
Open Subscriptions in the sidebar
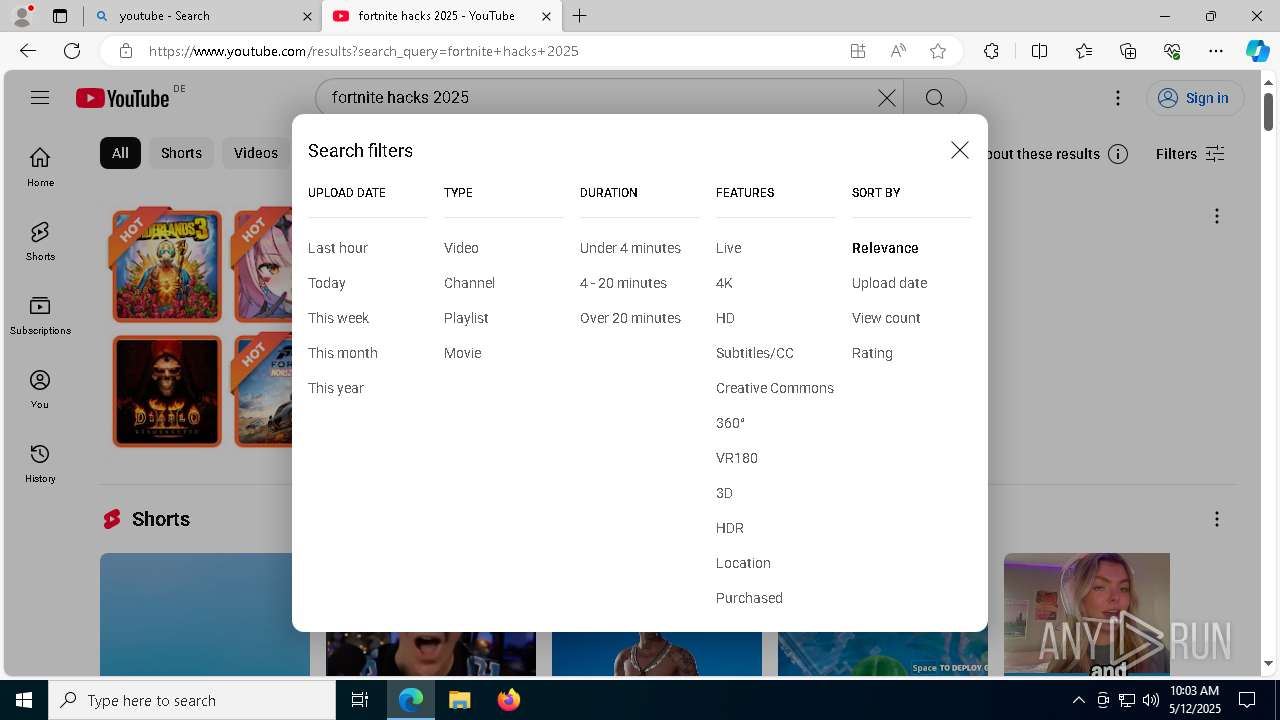point(40,315)
